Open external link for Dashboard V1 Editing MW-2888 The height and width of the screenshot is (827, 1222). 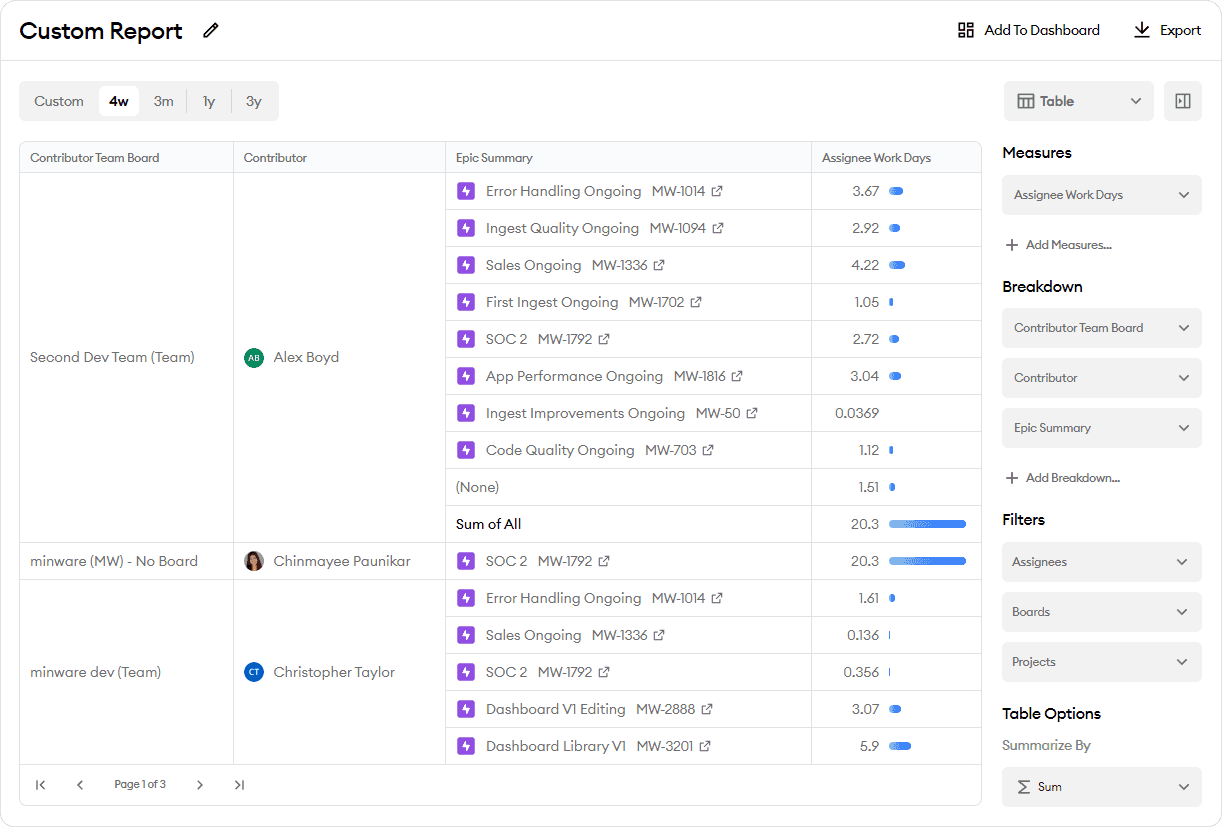pos(707,709)
